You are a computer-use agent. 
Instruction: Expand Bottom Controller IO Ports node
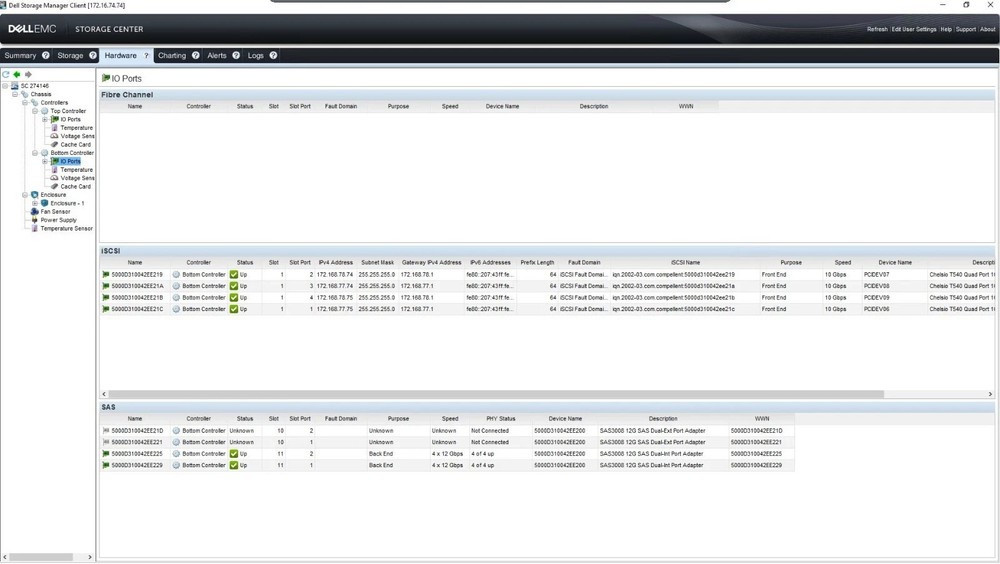[45, 161]
